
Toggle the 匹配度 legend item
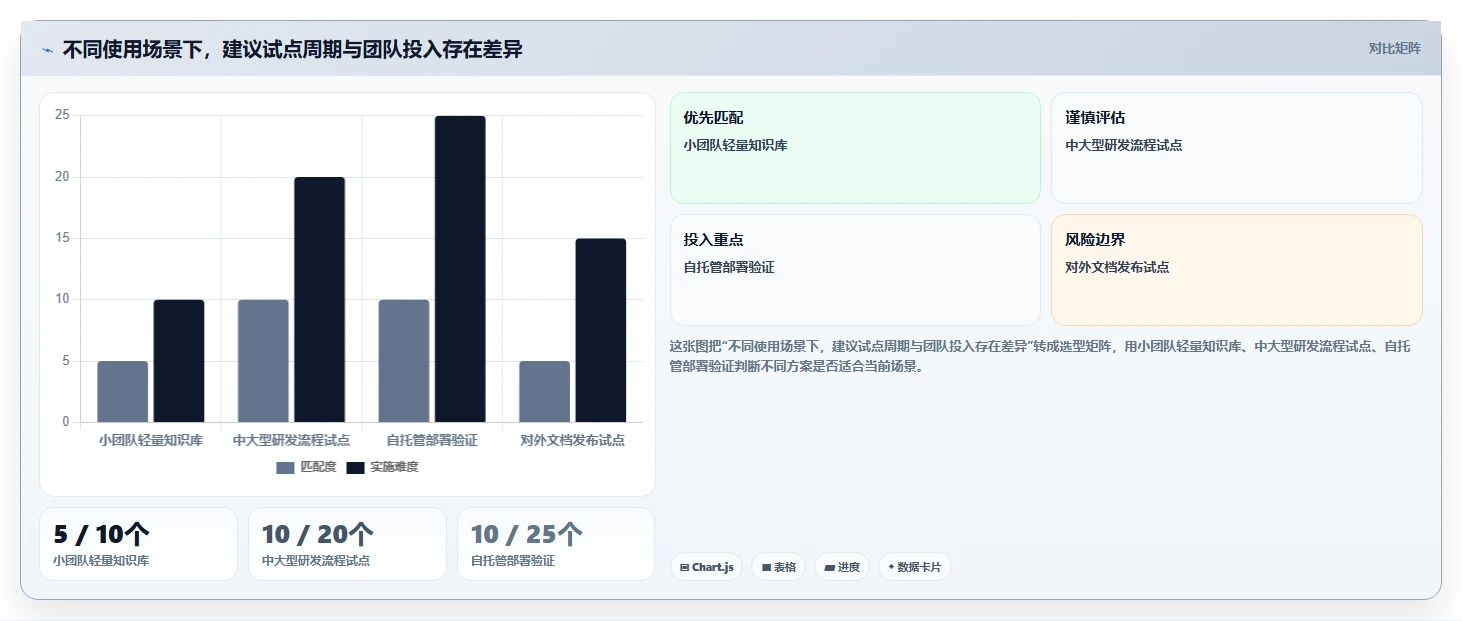[x=306, y=467]
